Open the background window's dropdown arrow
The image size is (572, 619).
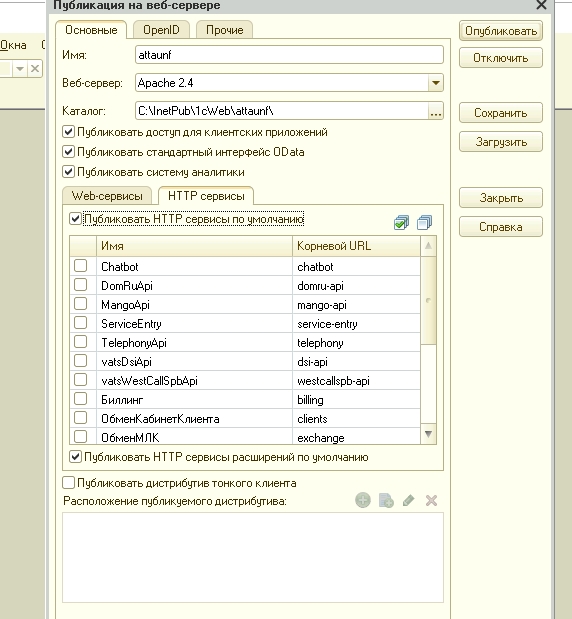click(19, 69)
